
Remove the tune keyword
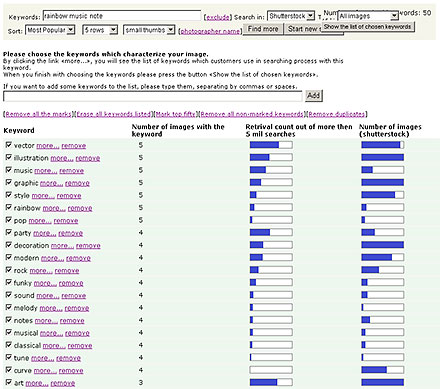68,358
